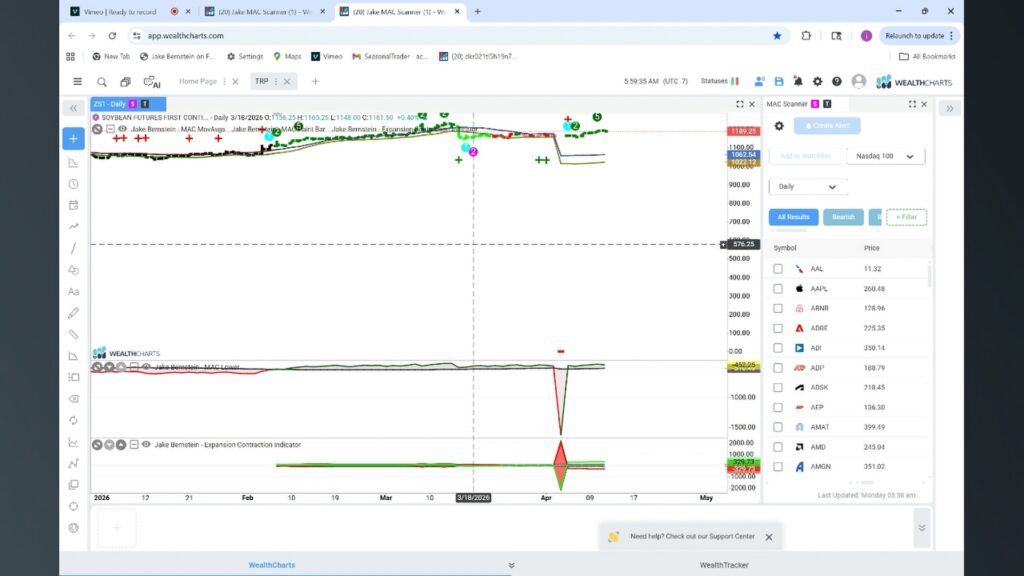Open the Daily timeframe dropdown
Viewport: 1024px width, 576px height.
(807, 186)
